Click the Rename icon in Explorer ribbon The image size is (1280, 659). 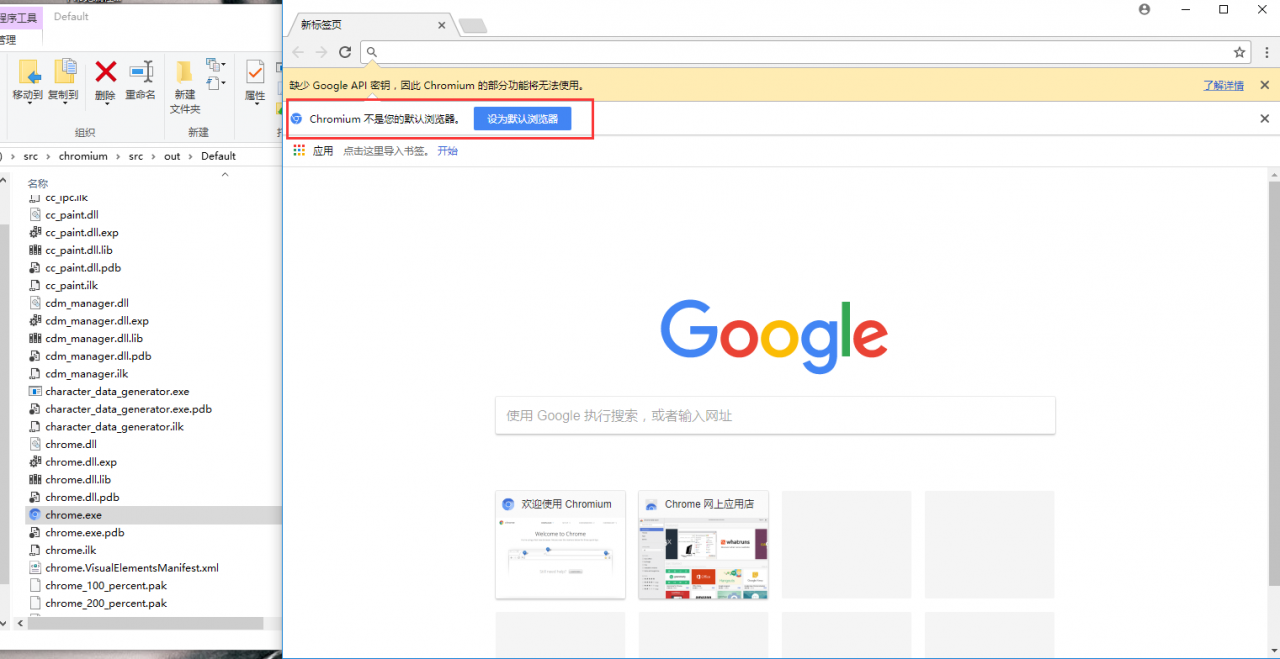click(x=140, y=71)
